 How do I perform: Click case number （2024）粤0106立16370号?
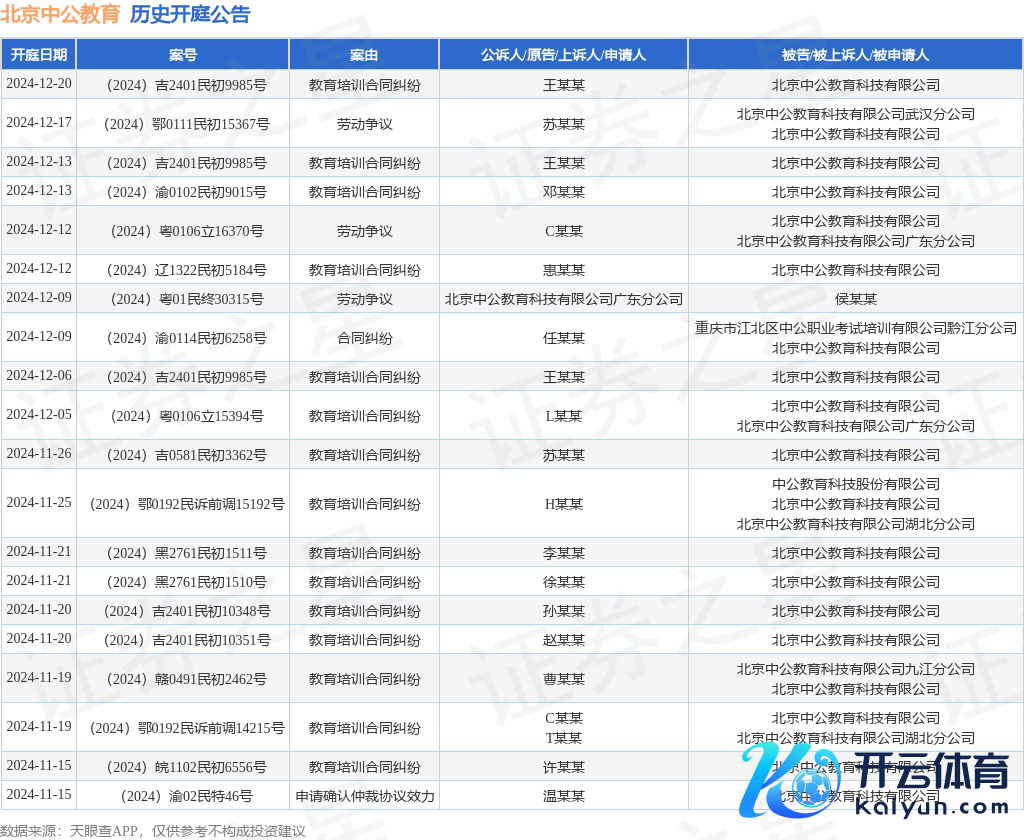pos(183,231)
